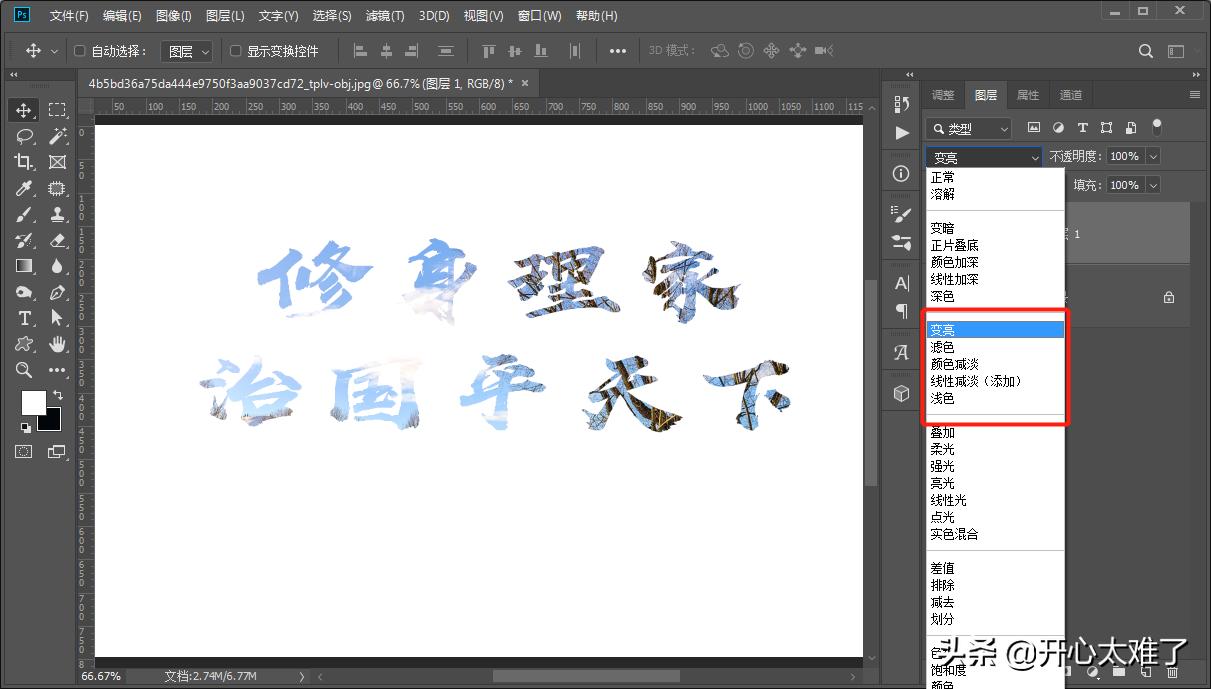
Task: Open the 图层 auto-select target dropdown
Action: (x=187, y=51)
